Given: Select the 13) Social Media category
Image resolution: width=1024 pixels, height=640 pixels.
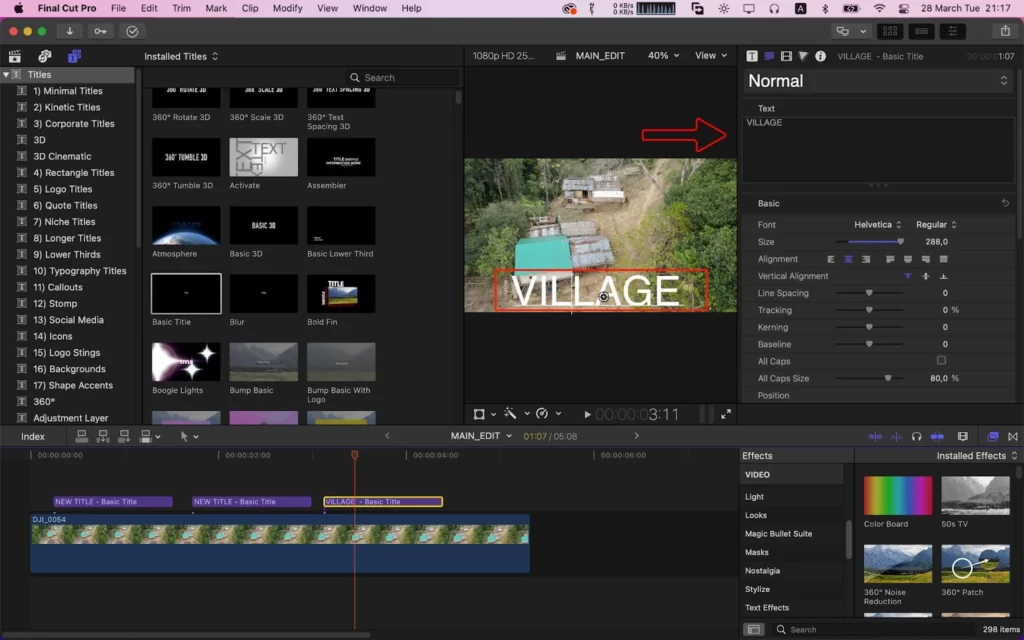Looking at the screenshot, I should point(68,320).
